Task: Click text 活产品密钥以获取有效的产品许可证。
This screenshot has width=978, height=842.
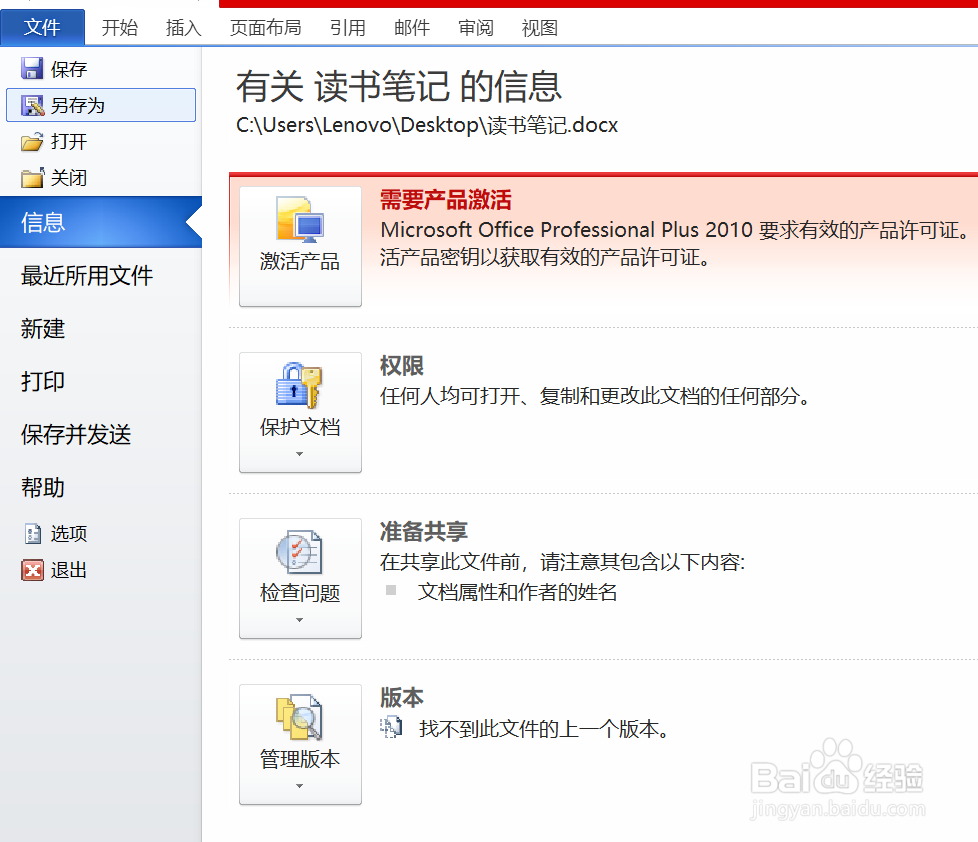Action: 546,257
